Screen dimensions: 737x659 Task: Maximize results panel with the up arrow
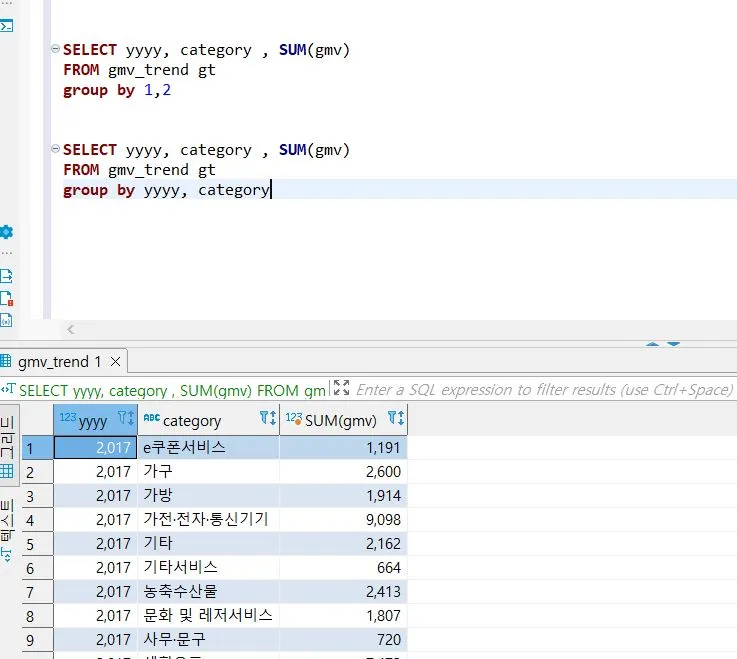(652, 344)
